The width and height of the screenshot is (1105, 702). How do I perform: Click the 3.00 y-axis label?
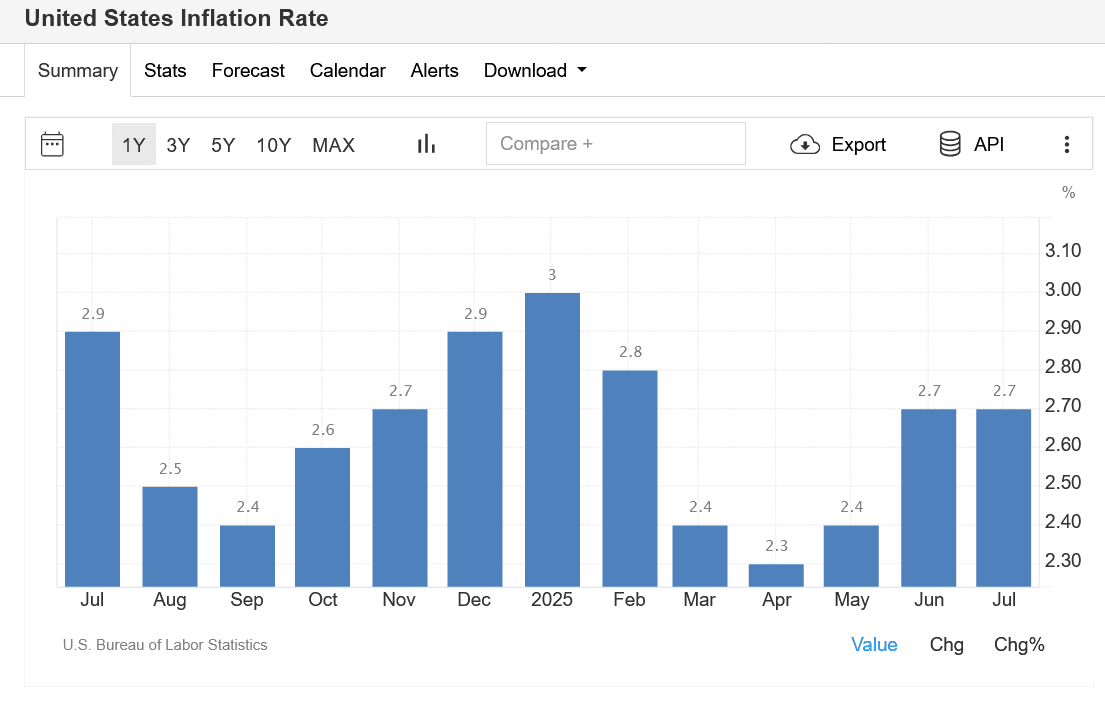click(x=1063, y=289)
